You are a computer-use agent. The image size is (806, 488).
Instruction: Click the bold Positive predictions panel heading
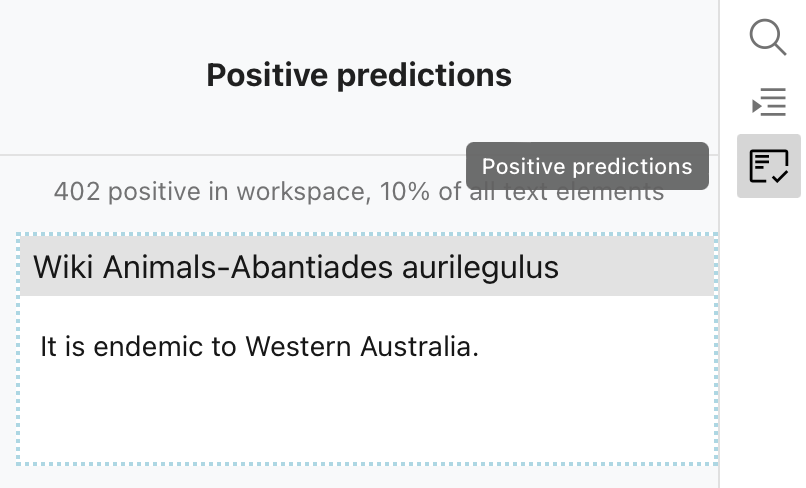[x=359, y=75]
